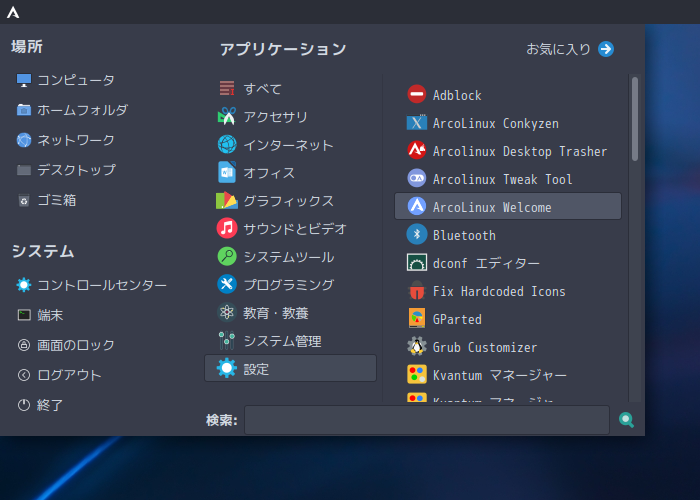Click the ホームフォルダ label
The image size is (700, 500).
[x=83, y=110]
